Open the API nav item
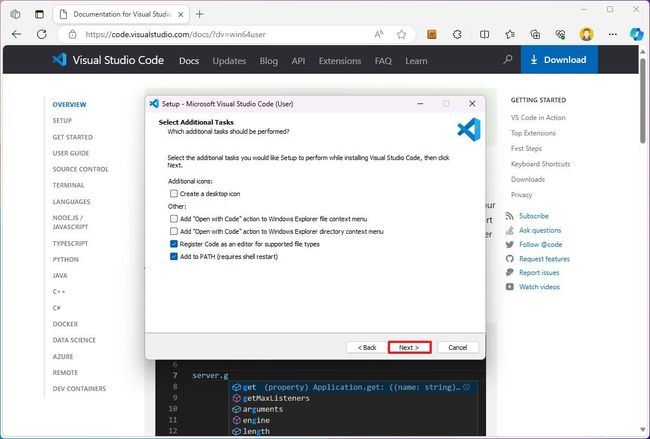Viewport: 650px width, 439px height. click(298, 61)
